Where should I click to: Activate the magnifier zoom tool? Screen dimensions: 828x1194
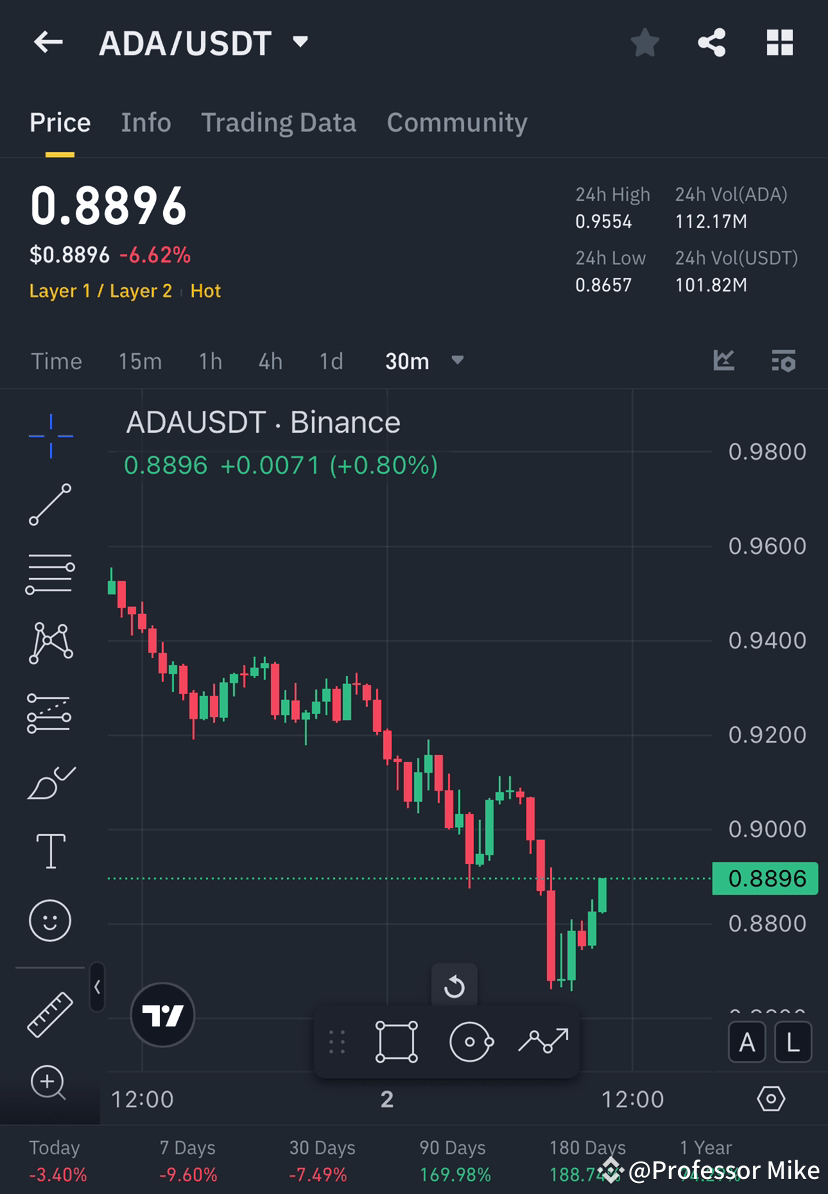50,1083
